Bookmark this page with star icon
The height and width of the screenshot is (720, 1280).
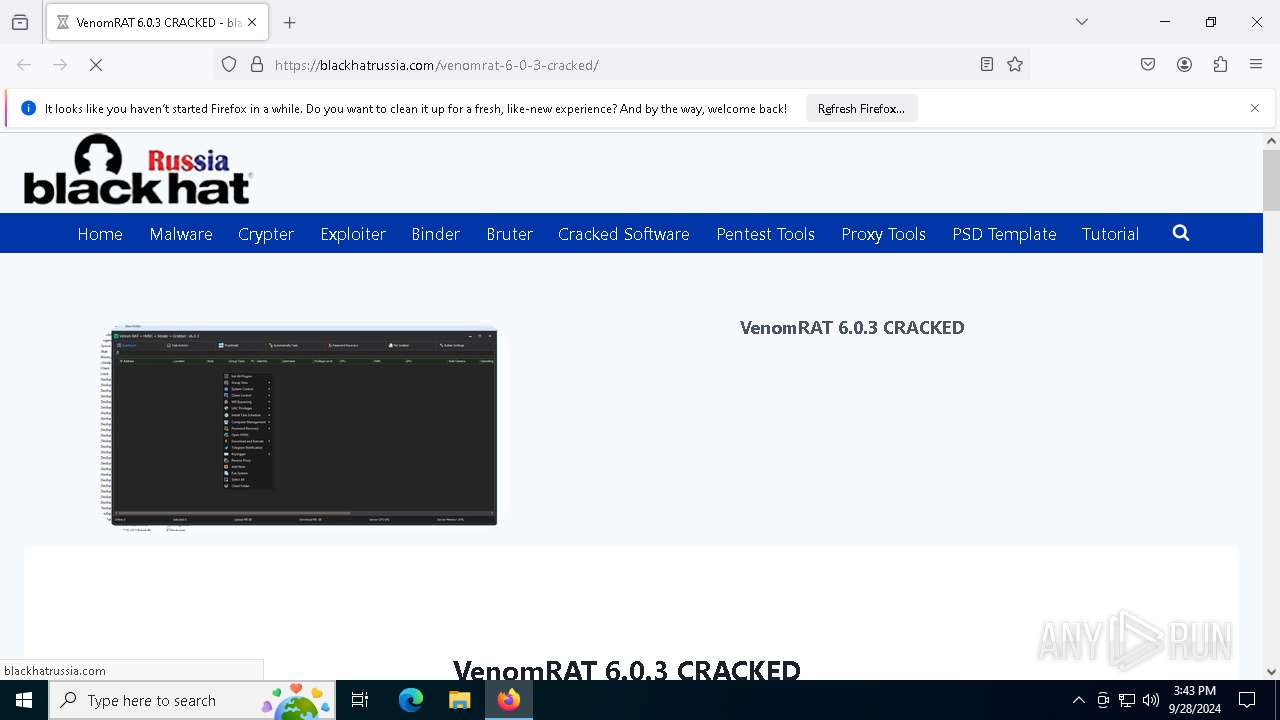(1015, 65)
